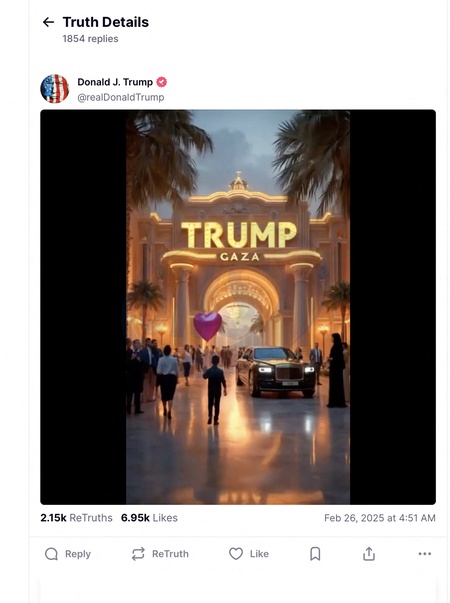The image size is (450, 603).
Task: View the 2.15k ReTruths list
Action: point(77,518)
